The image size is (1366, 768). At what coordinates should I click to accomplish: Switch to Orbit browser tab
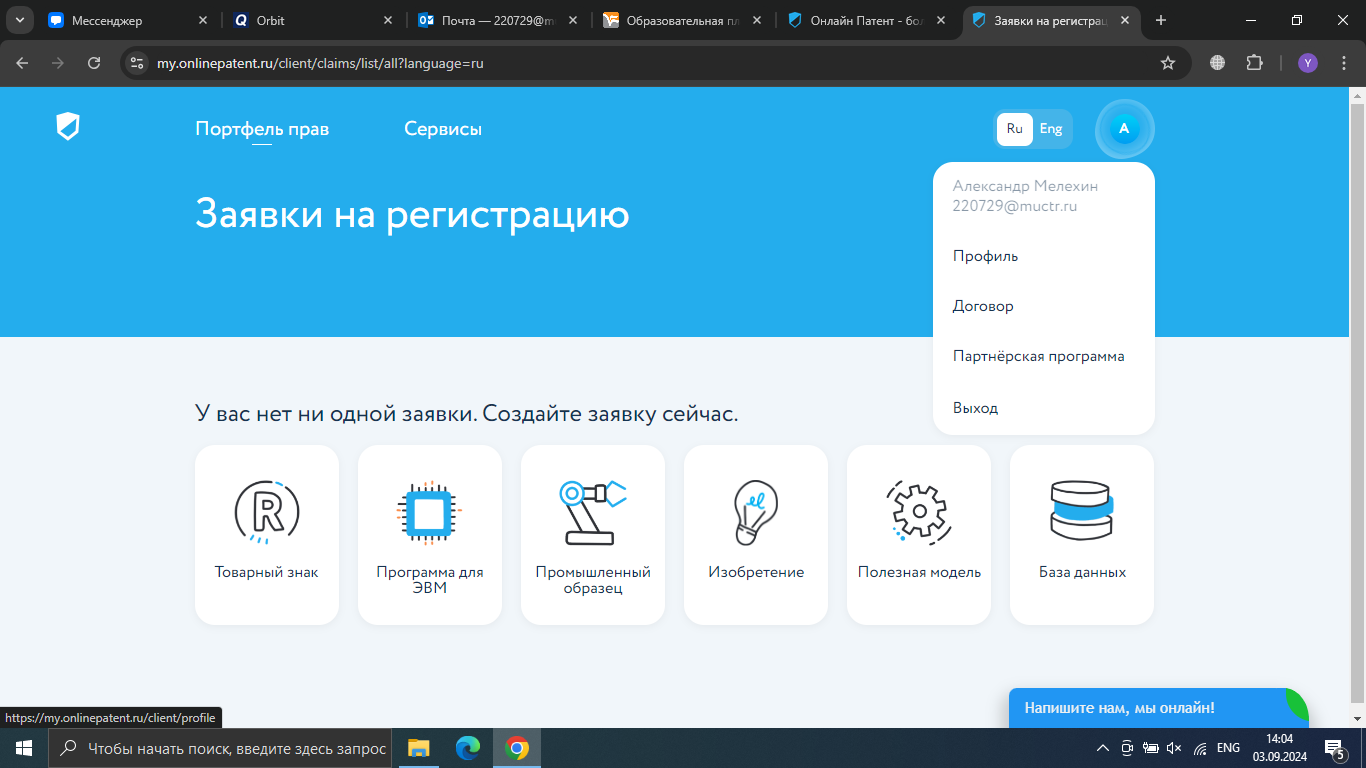[314, 20]
